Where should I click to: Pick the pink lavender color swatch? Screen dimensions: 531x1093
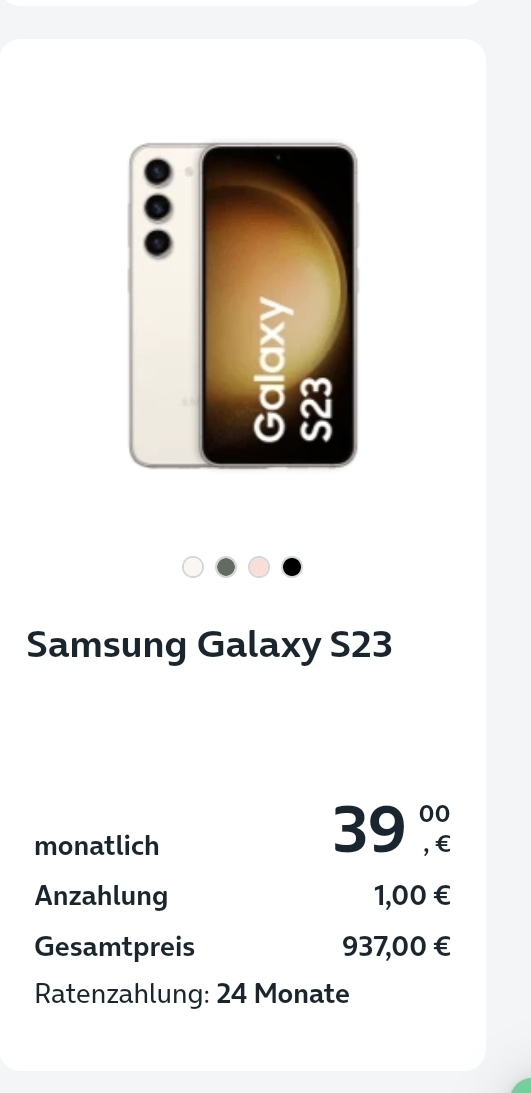[x=259, y=567]
